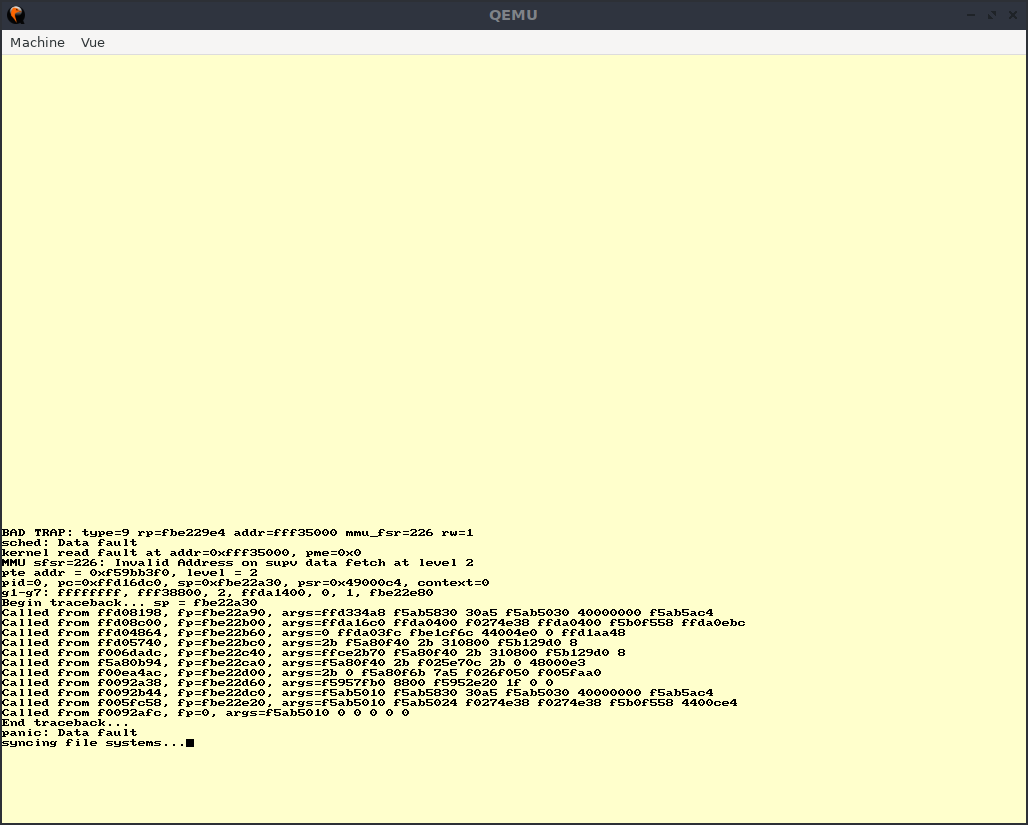Click the 'Called from f00ea4ac' traceback line
The width and height of the screenshot is (1028, 825).
(x=302, y=673)
